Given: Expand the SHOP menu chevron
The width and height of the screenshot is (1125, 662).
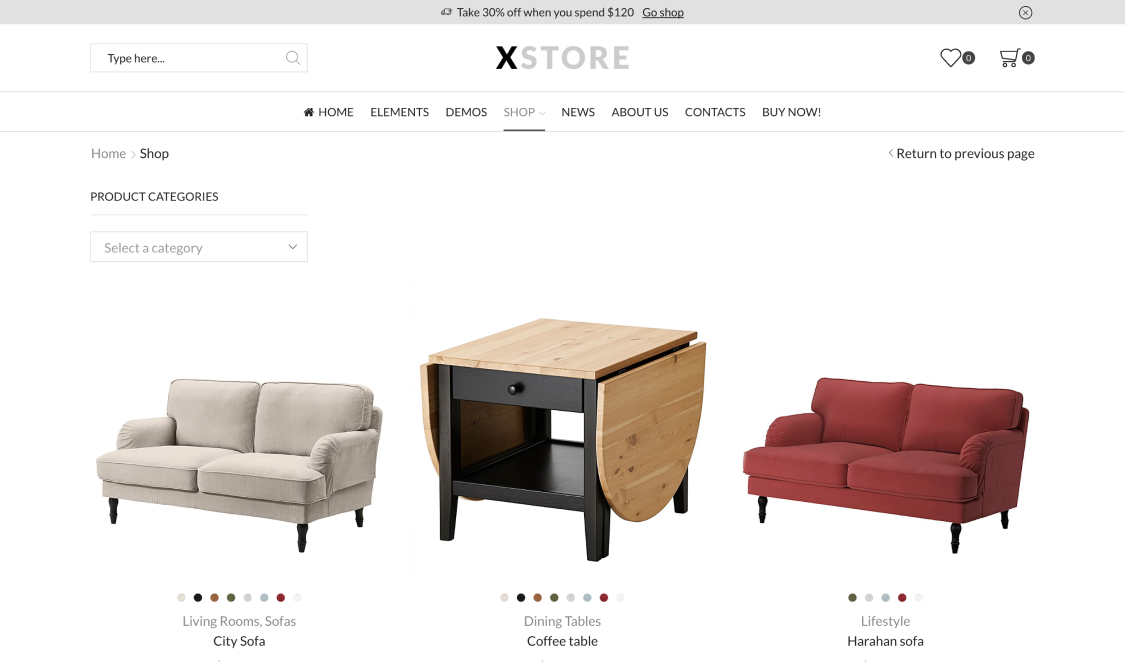Looking at the screenshot, I should [542, 113].
